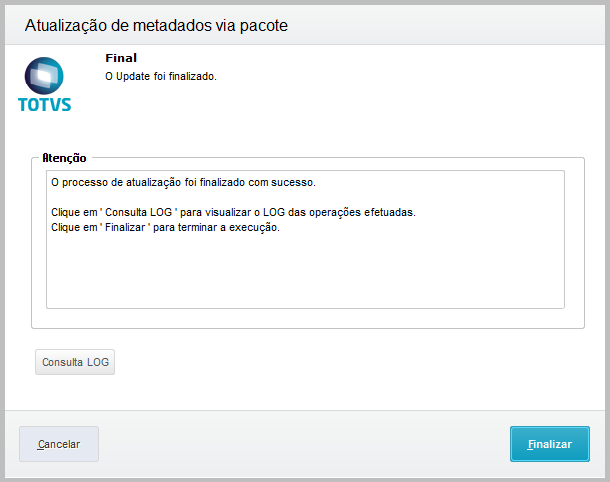Select the 'Atenção' group box label
This screenshot has width=610, height=482.
(65, 158)
